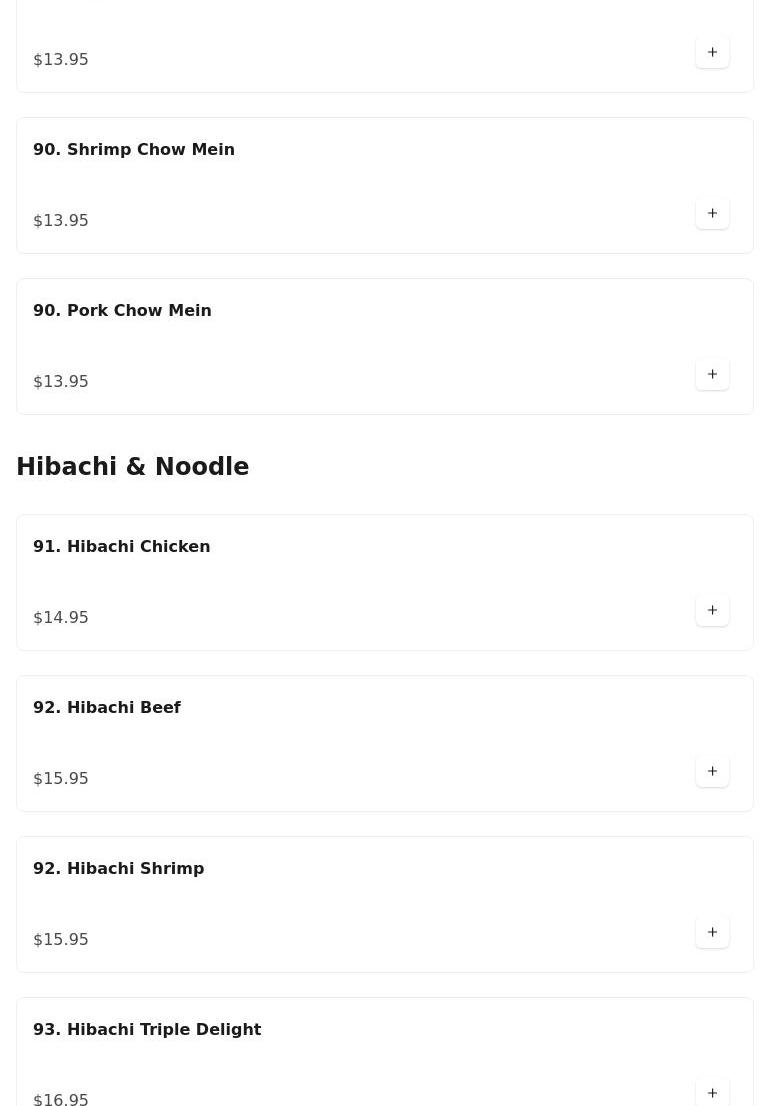Open the 90. Shrimp Chow Mein title
The width and height of the screenshot is (770, 1106).
134,149
